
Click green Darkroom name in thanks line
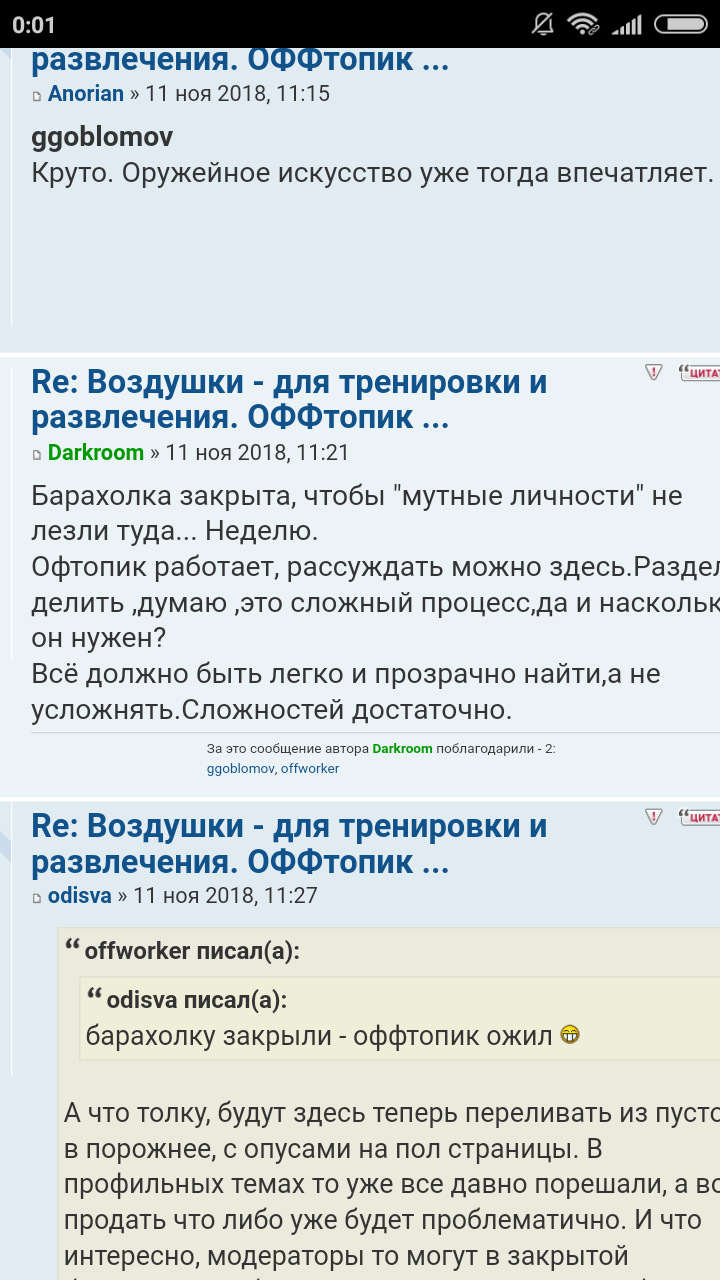(402, 748)
